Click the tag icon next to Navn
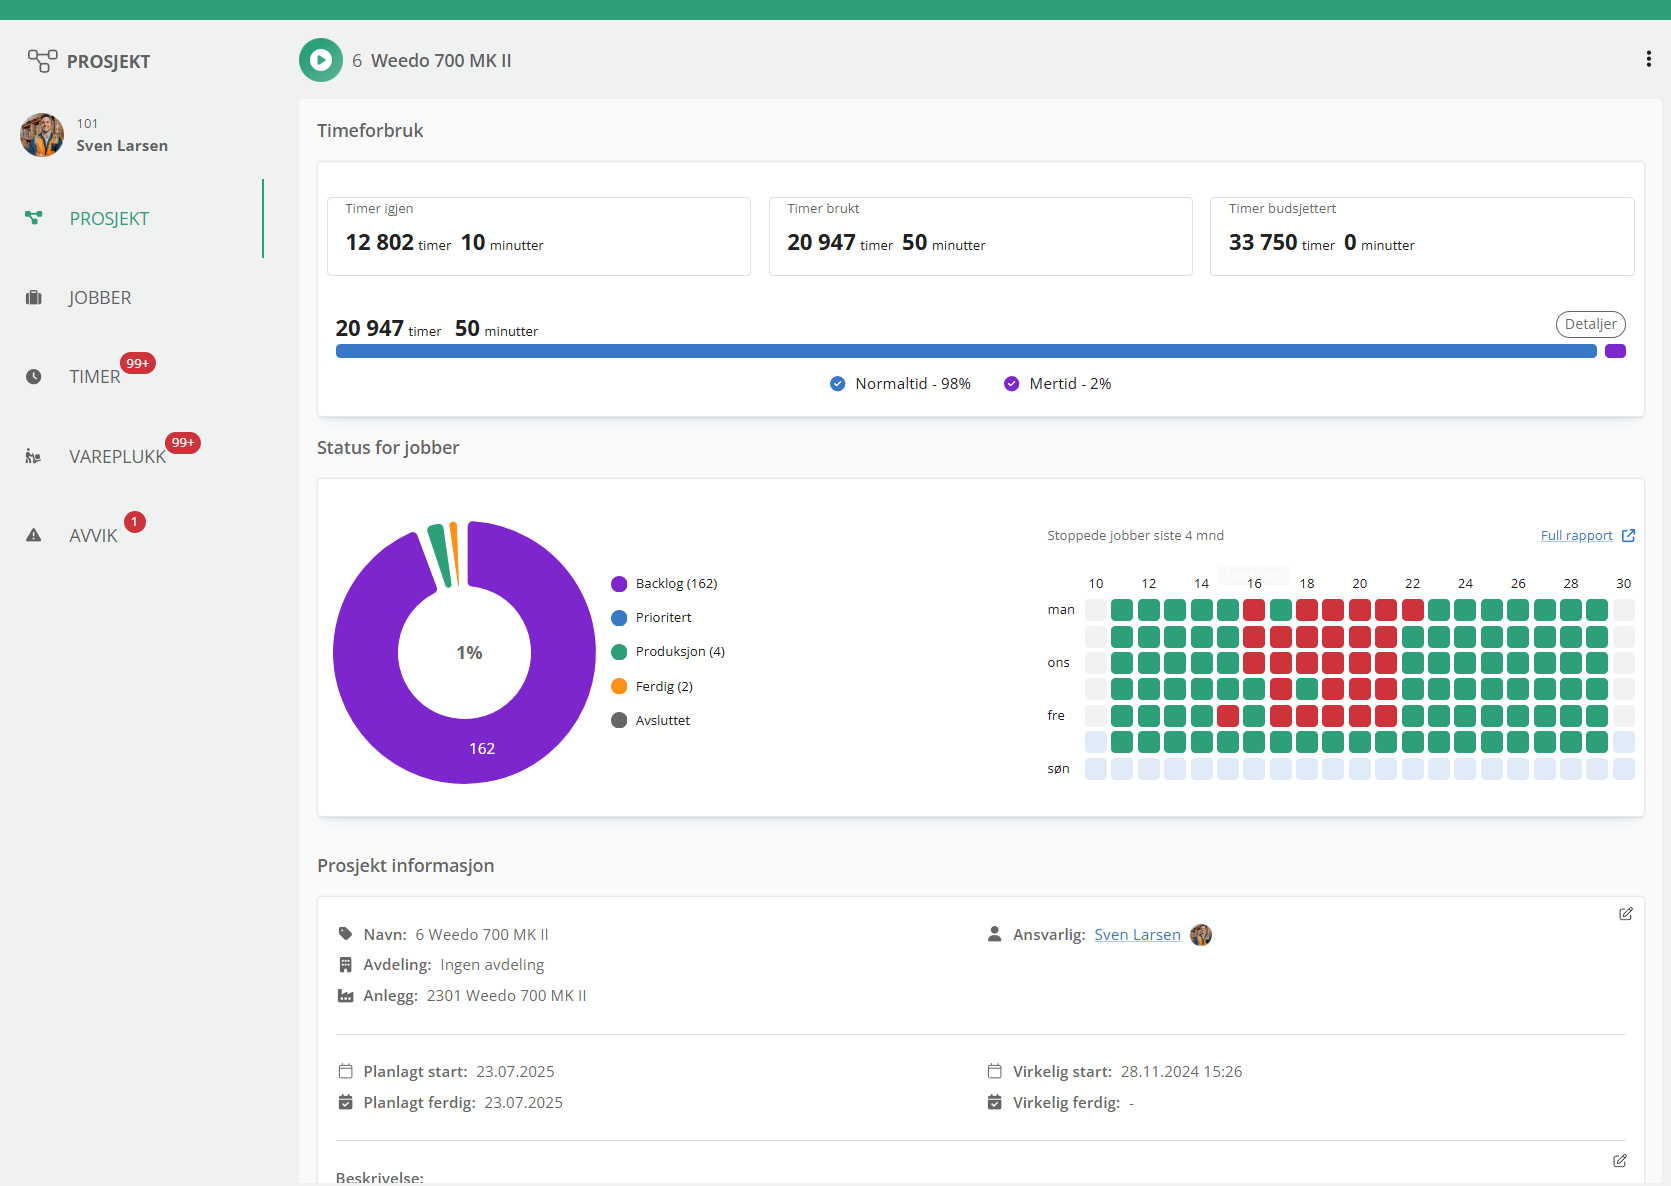 click(346, 934)
